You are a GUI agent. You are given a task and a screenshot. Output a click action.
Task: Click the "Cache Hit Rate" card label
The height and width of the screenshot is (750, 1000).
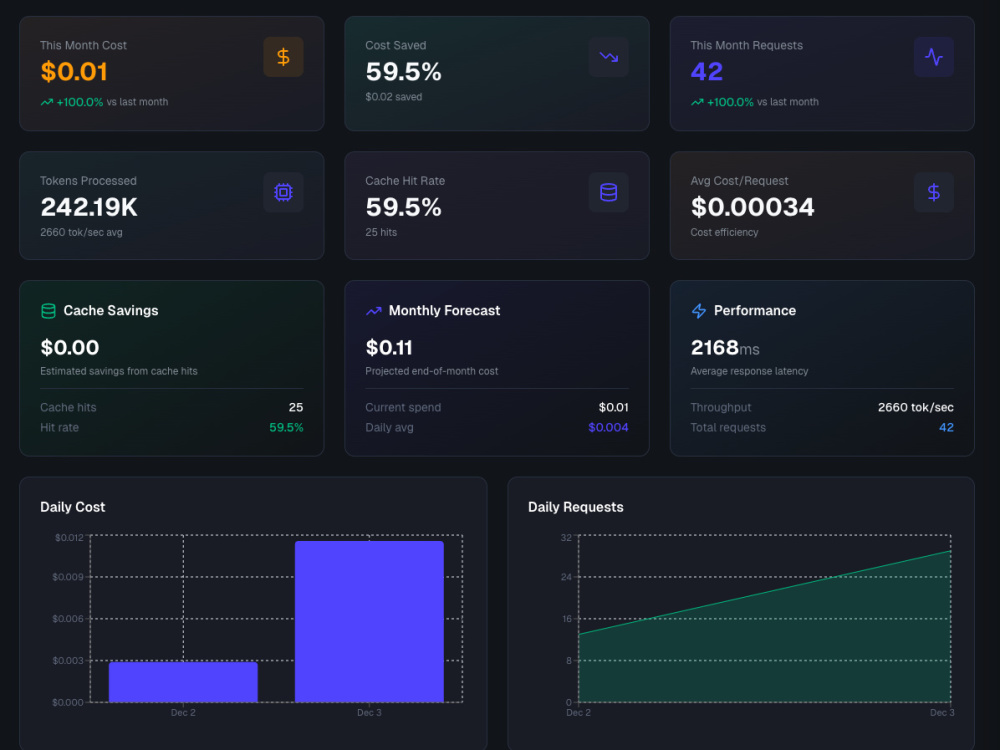click(x=405, y=181)
